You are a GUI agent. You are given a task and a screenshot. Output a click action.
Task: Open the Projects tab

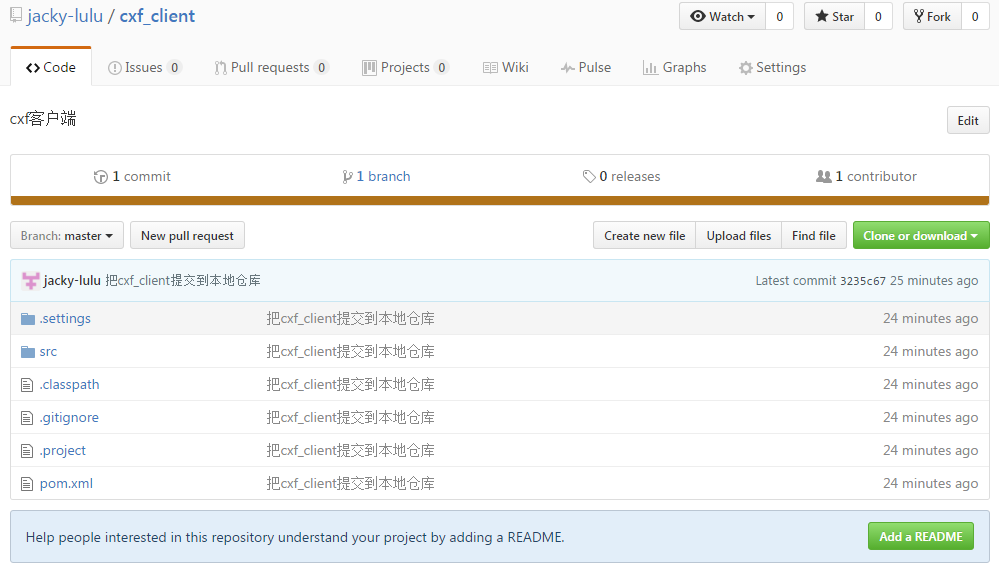click(405, 68)
